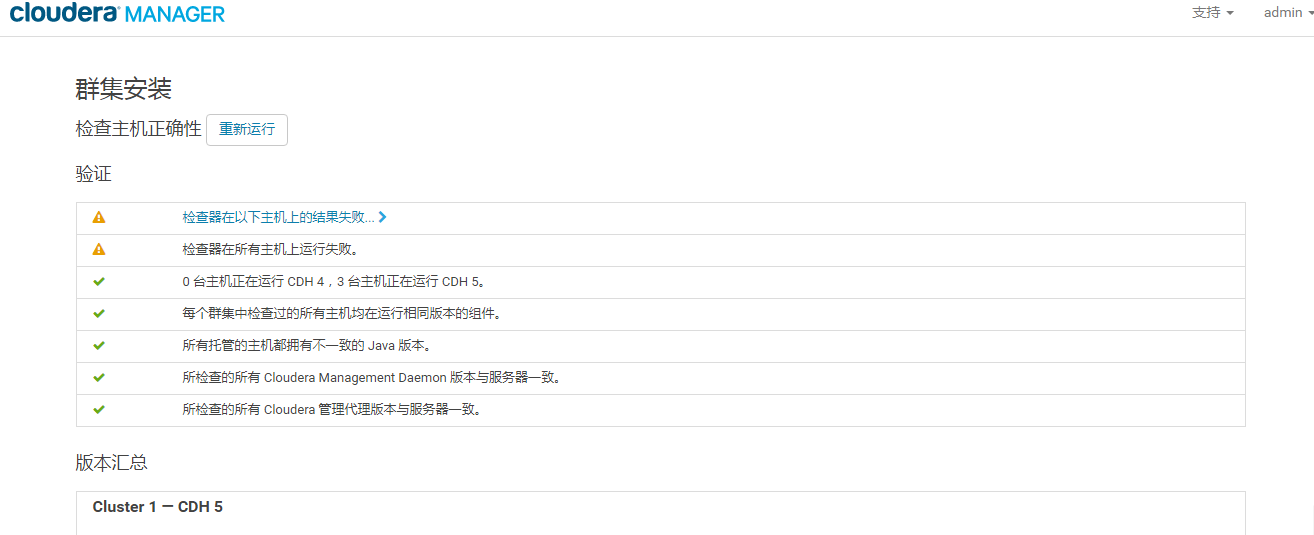Expand chevron next to 检查器在以下主机上的结果失败

pyautogui.click(x=383, y=217)
